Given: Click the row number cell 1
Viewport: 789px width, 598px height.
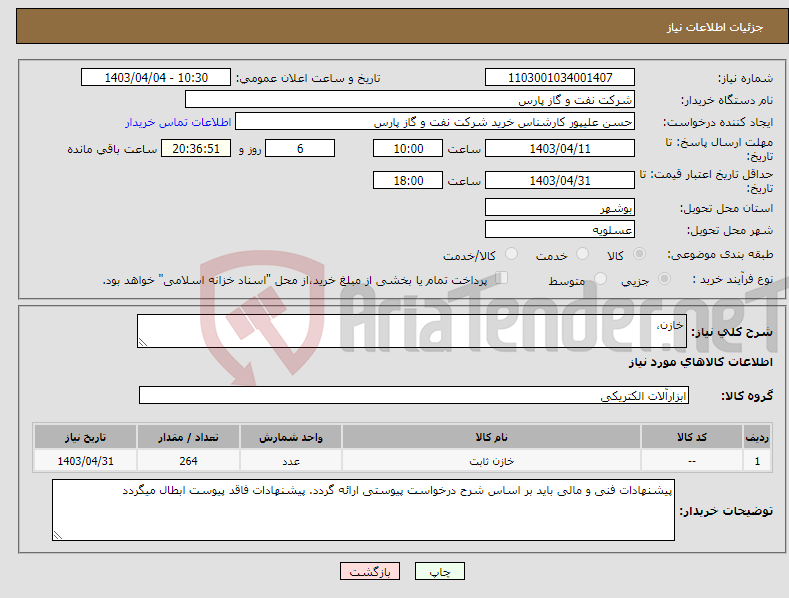Looking at the screenshot, I should pyautogui.click(x=757, y=461).
